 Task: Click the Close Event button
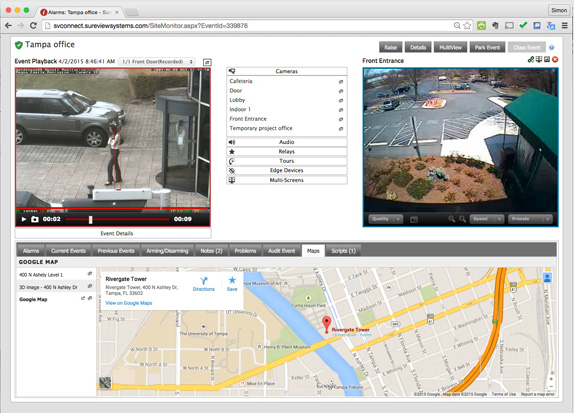point(526,47)
